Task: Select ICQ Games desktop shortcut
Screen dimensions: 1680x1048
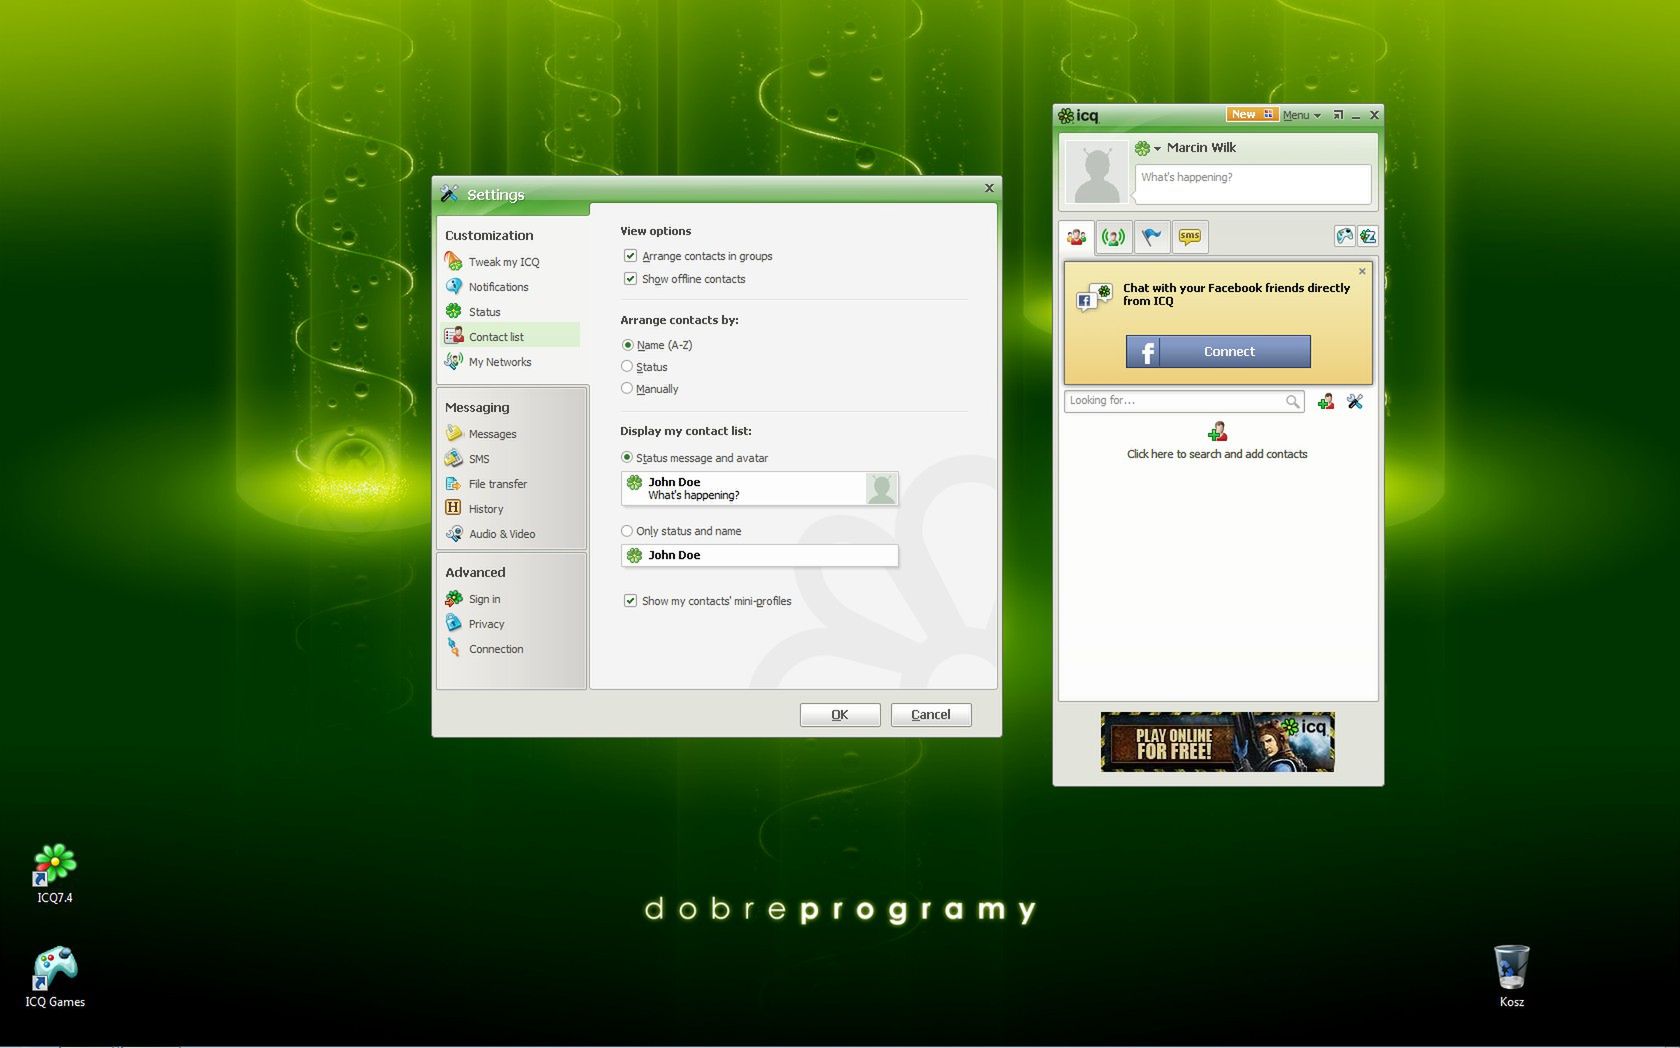Action: [x=55, y=977]
